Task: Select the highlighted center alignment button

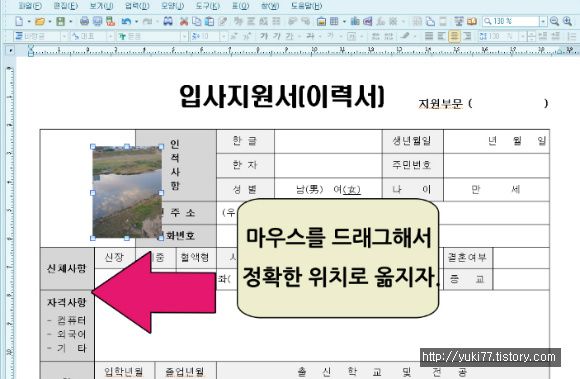Action: [454, 36]
